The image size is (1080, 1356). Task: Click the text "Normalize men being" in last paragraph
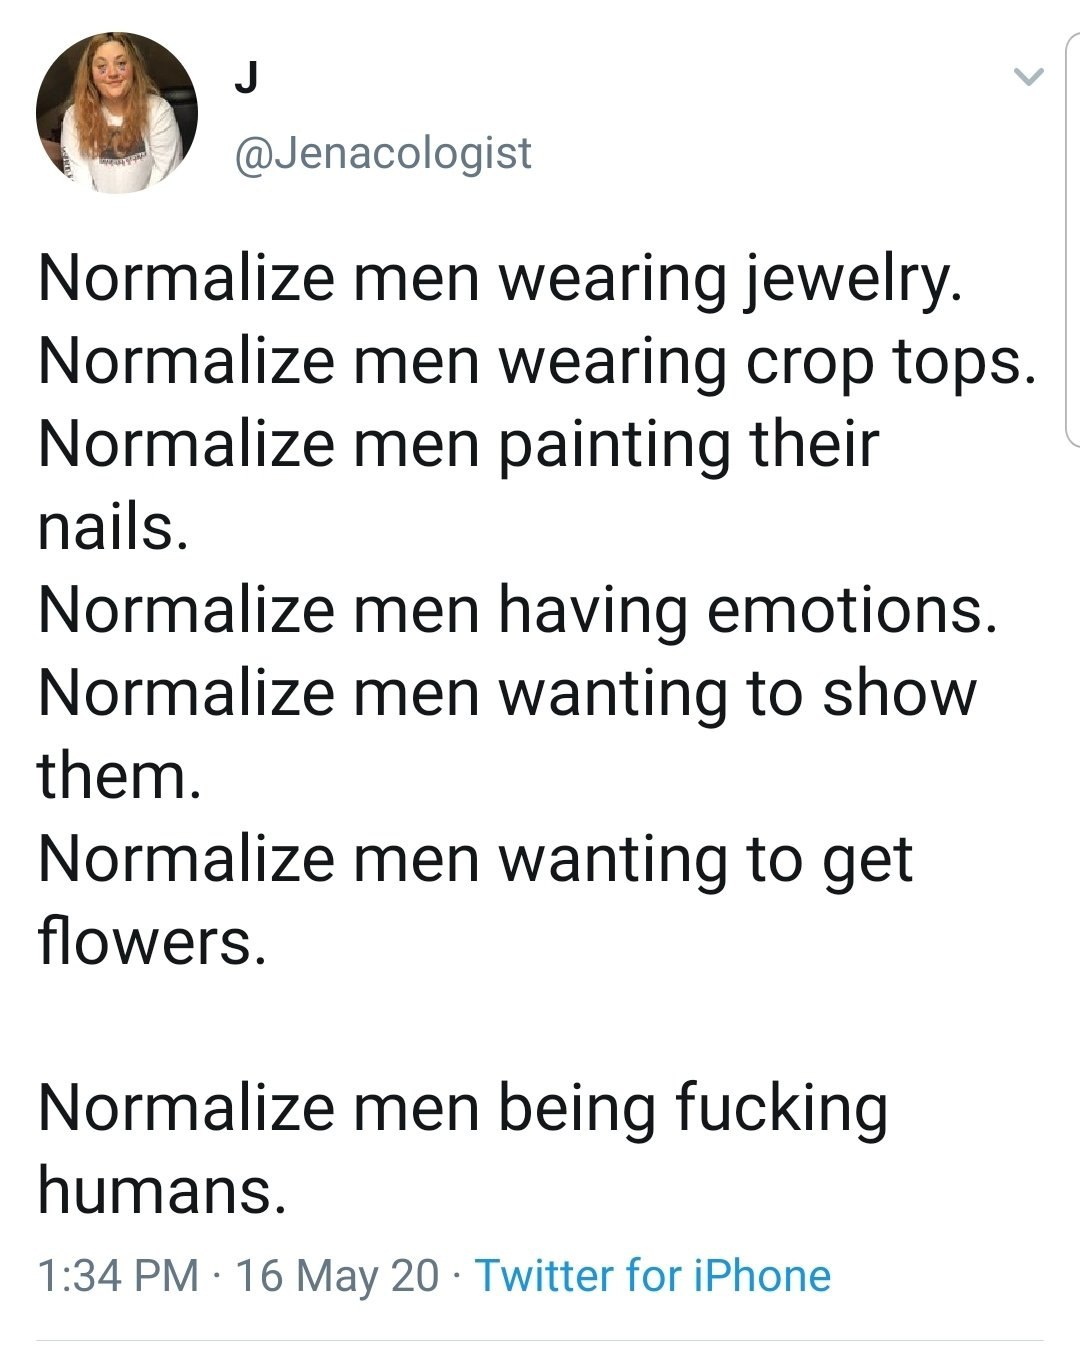(x=347, y=1109)
